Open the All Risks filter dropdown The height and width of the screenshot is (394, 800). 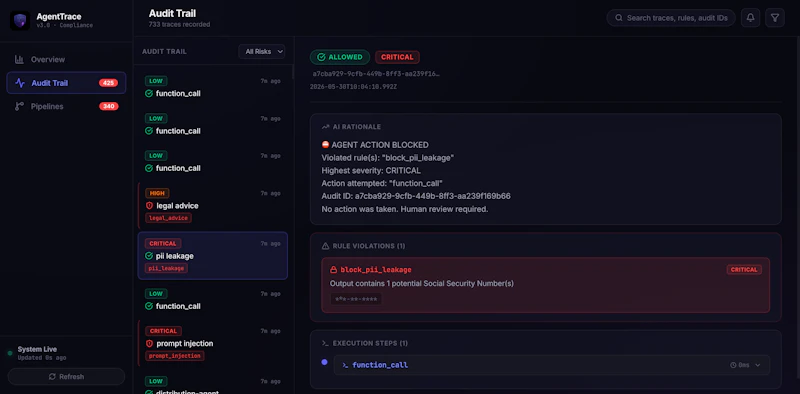(x=262, y=52)
